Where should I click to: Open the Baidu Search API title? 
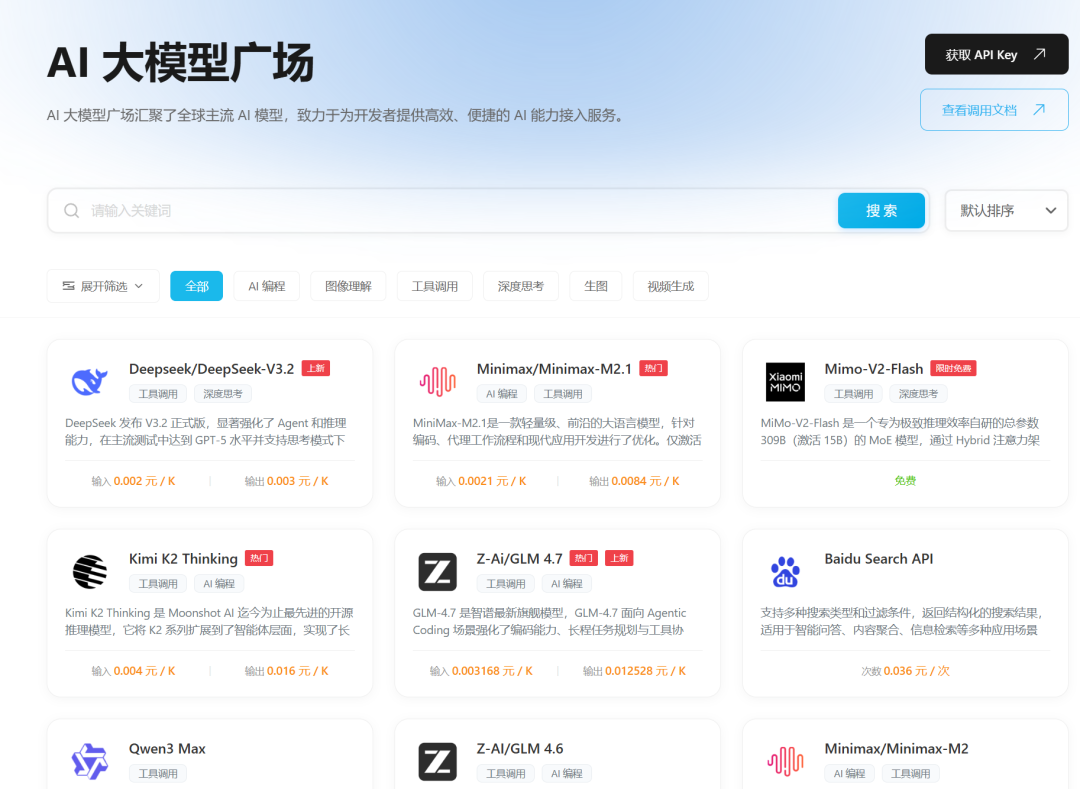tap(879, 558)
